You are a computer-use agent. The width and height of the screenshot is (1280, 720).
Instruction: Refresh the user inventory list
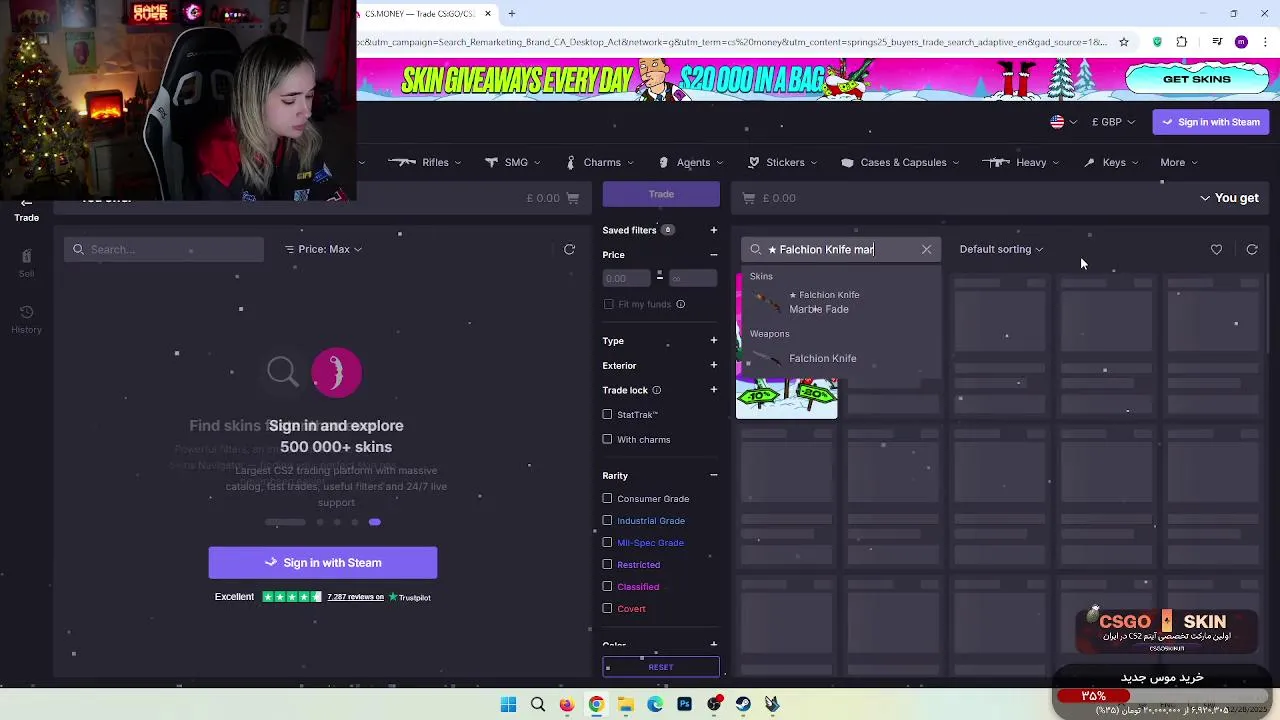point(569,249)
